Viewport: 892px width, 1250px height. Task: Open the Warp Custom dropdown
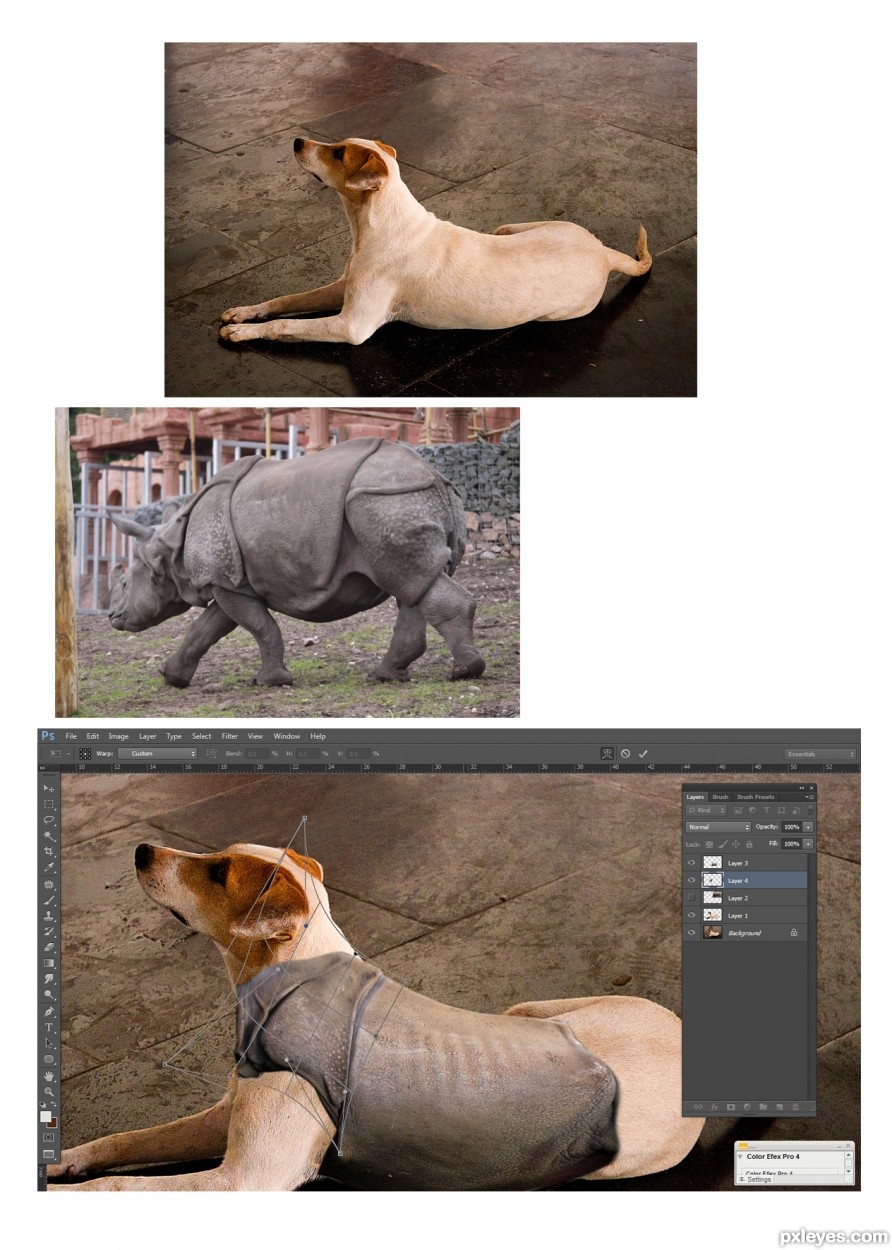pos(157,753)
